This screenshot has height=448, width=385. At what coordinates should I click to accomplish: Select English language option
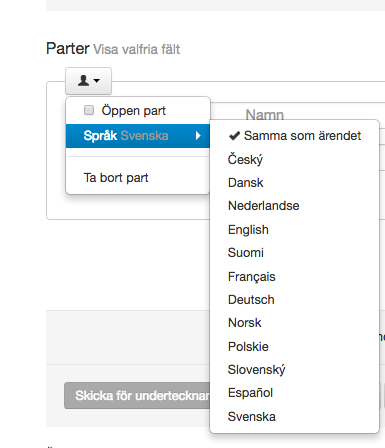tap(295, 230)
